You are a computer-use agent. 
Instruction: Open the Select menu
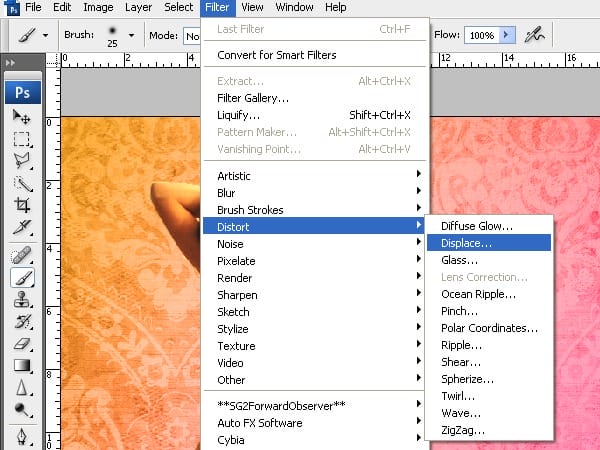point(178,7)
